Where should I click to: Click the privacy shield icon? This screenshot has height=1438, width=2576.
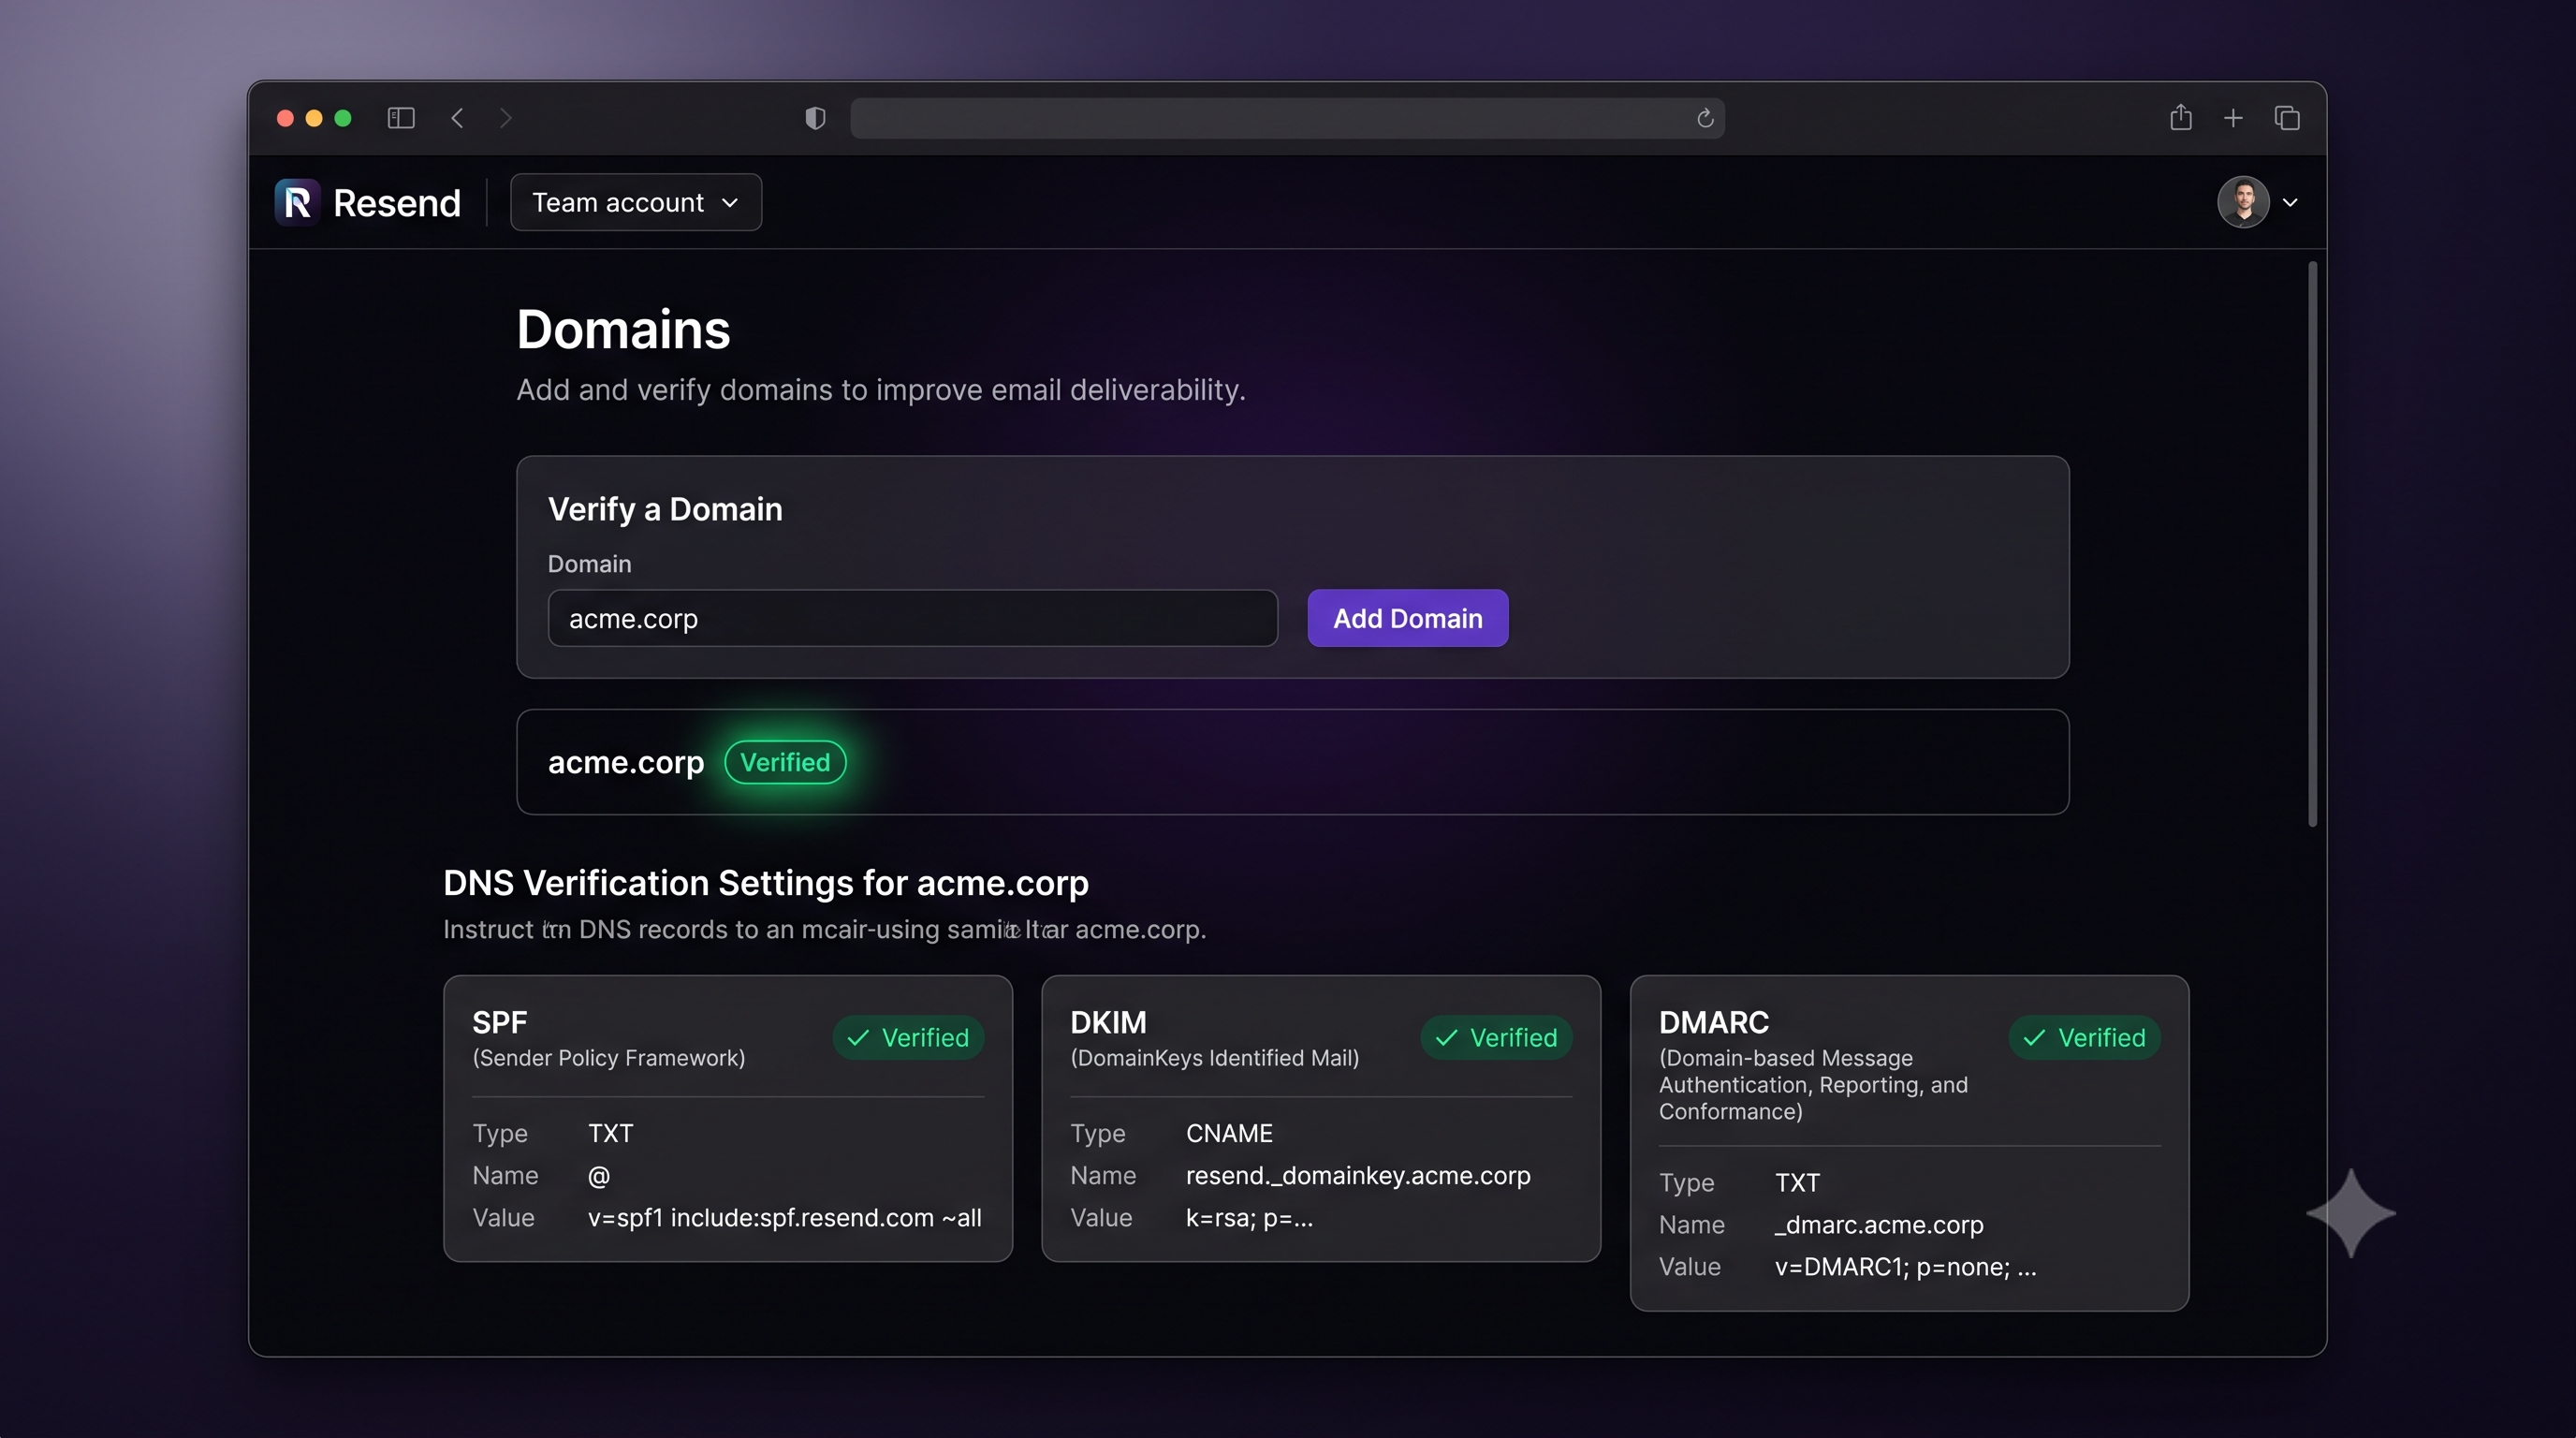pyautogui.click(x=815, y=118)
